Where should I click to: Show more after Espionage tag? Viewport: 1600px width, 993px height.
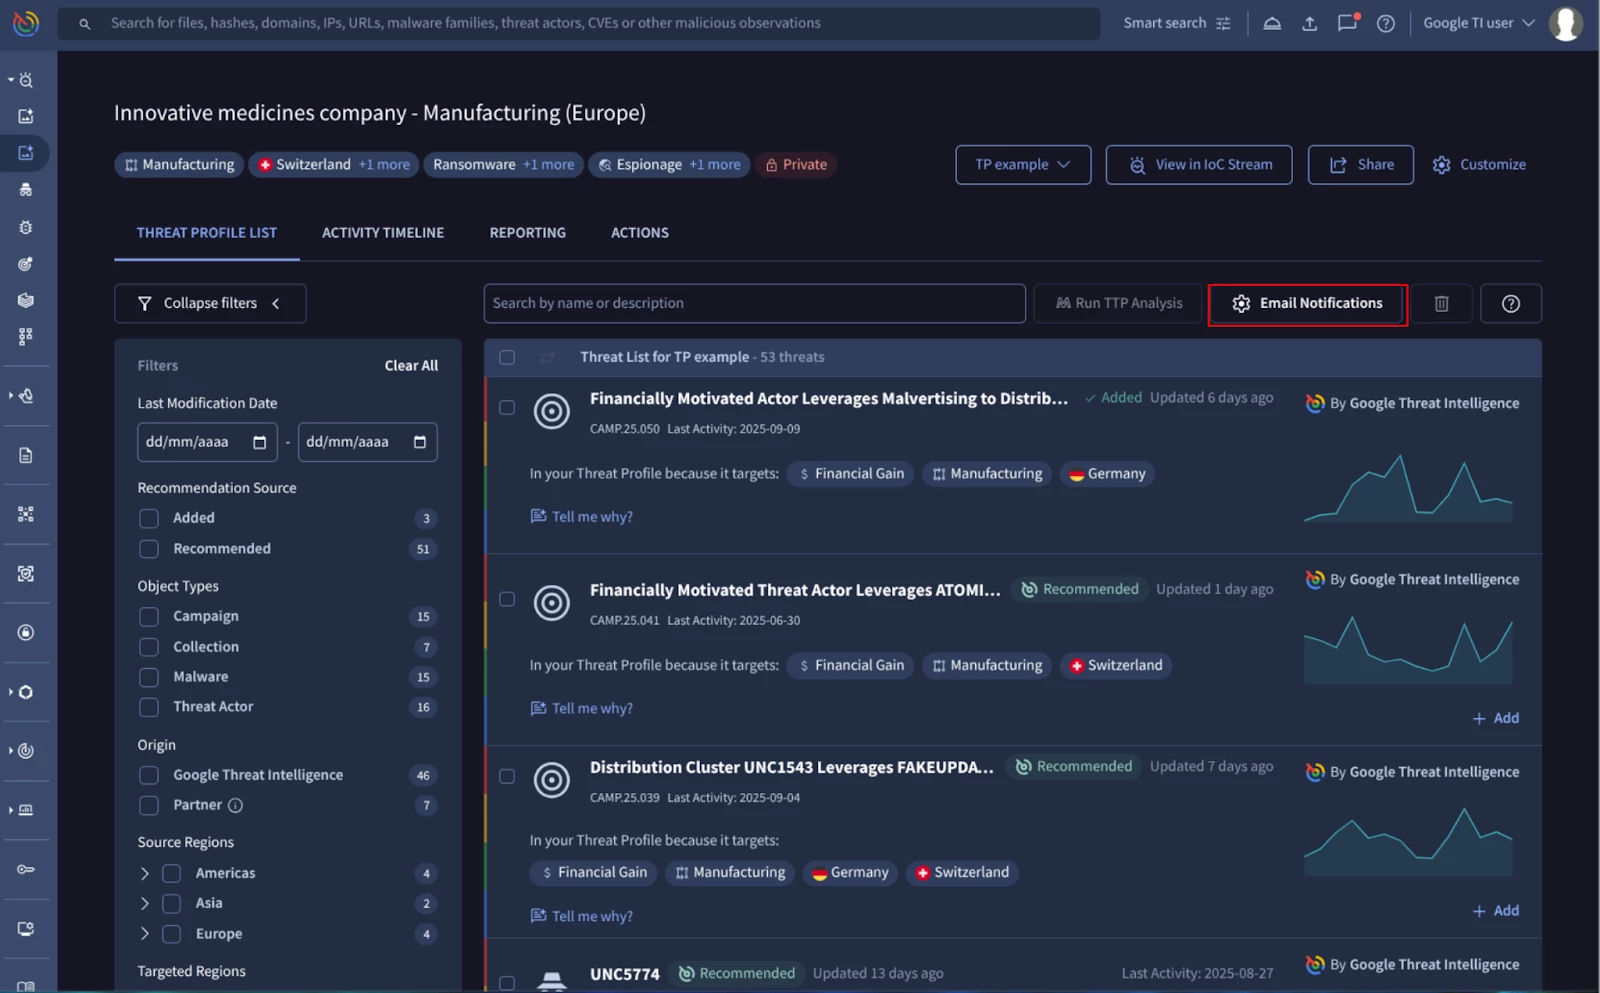coord(714,164)
